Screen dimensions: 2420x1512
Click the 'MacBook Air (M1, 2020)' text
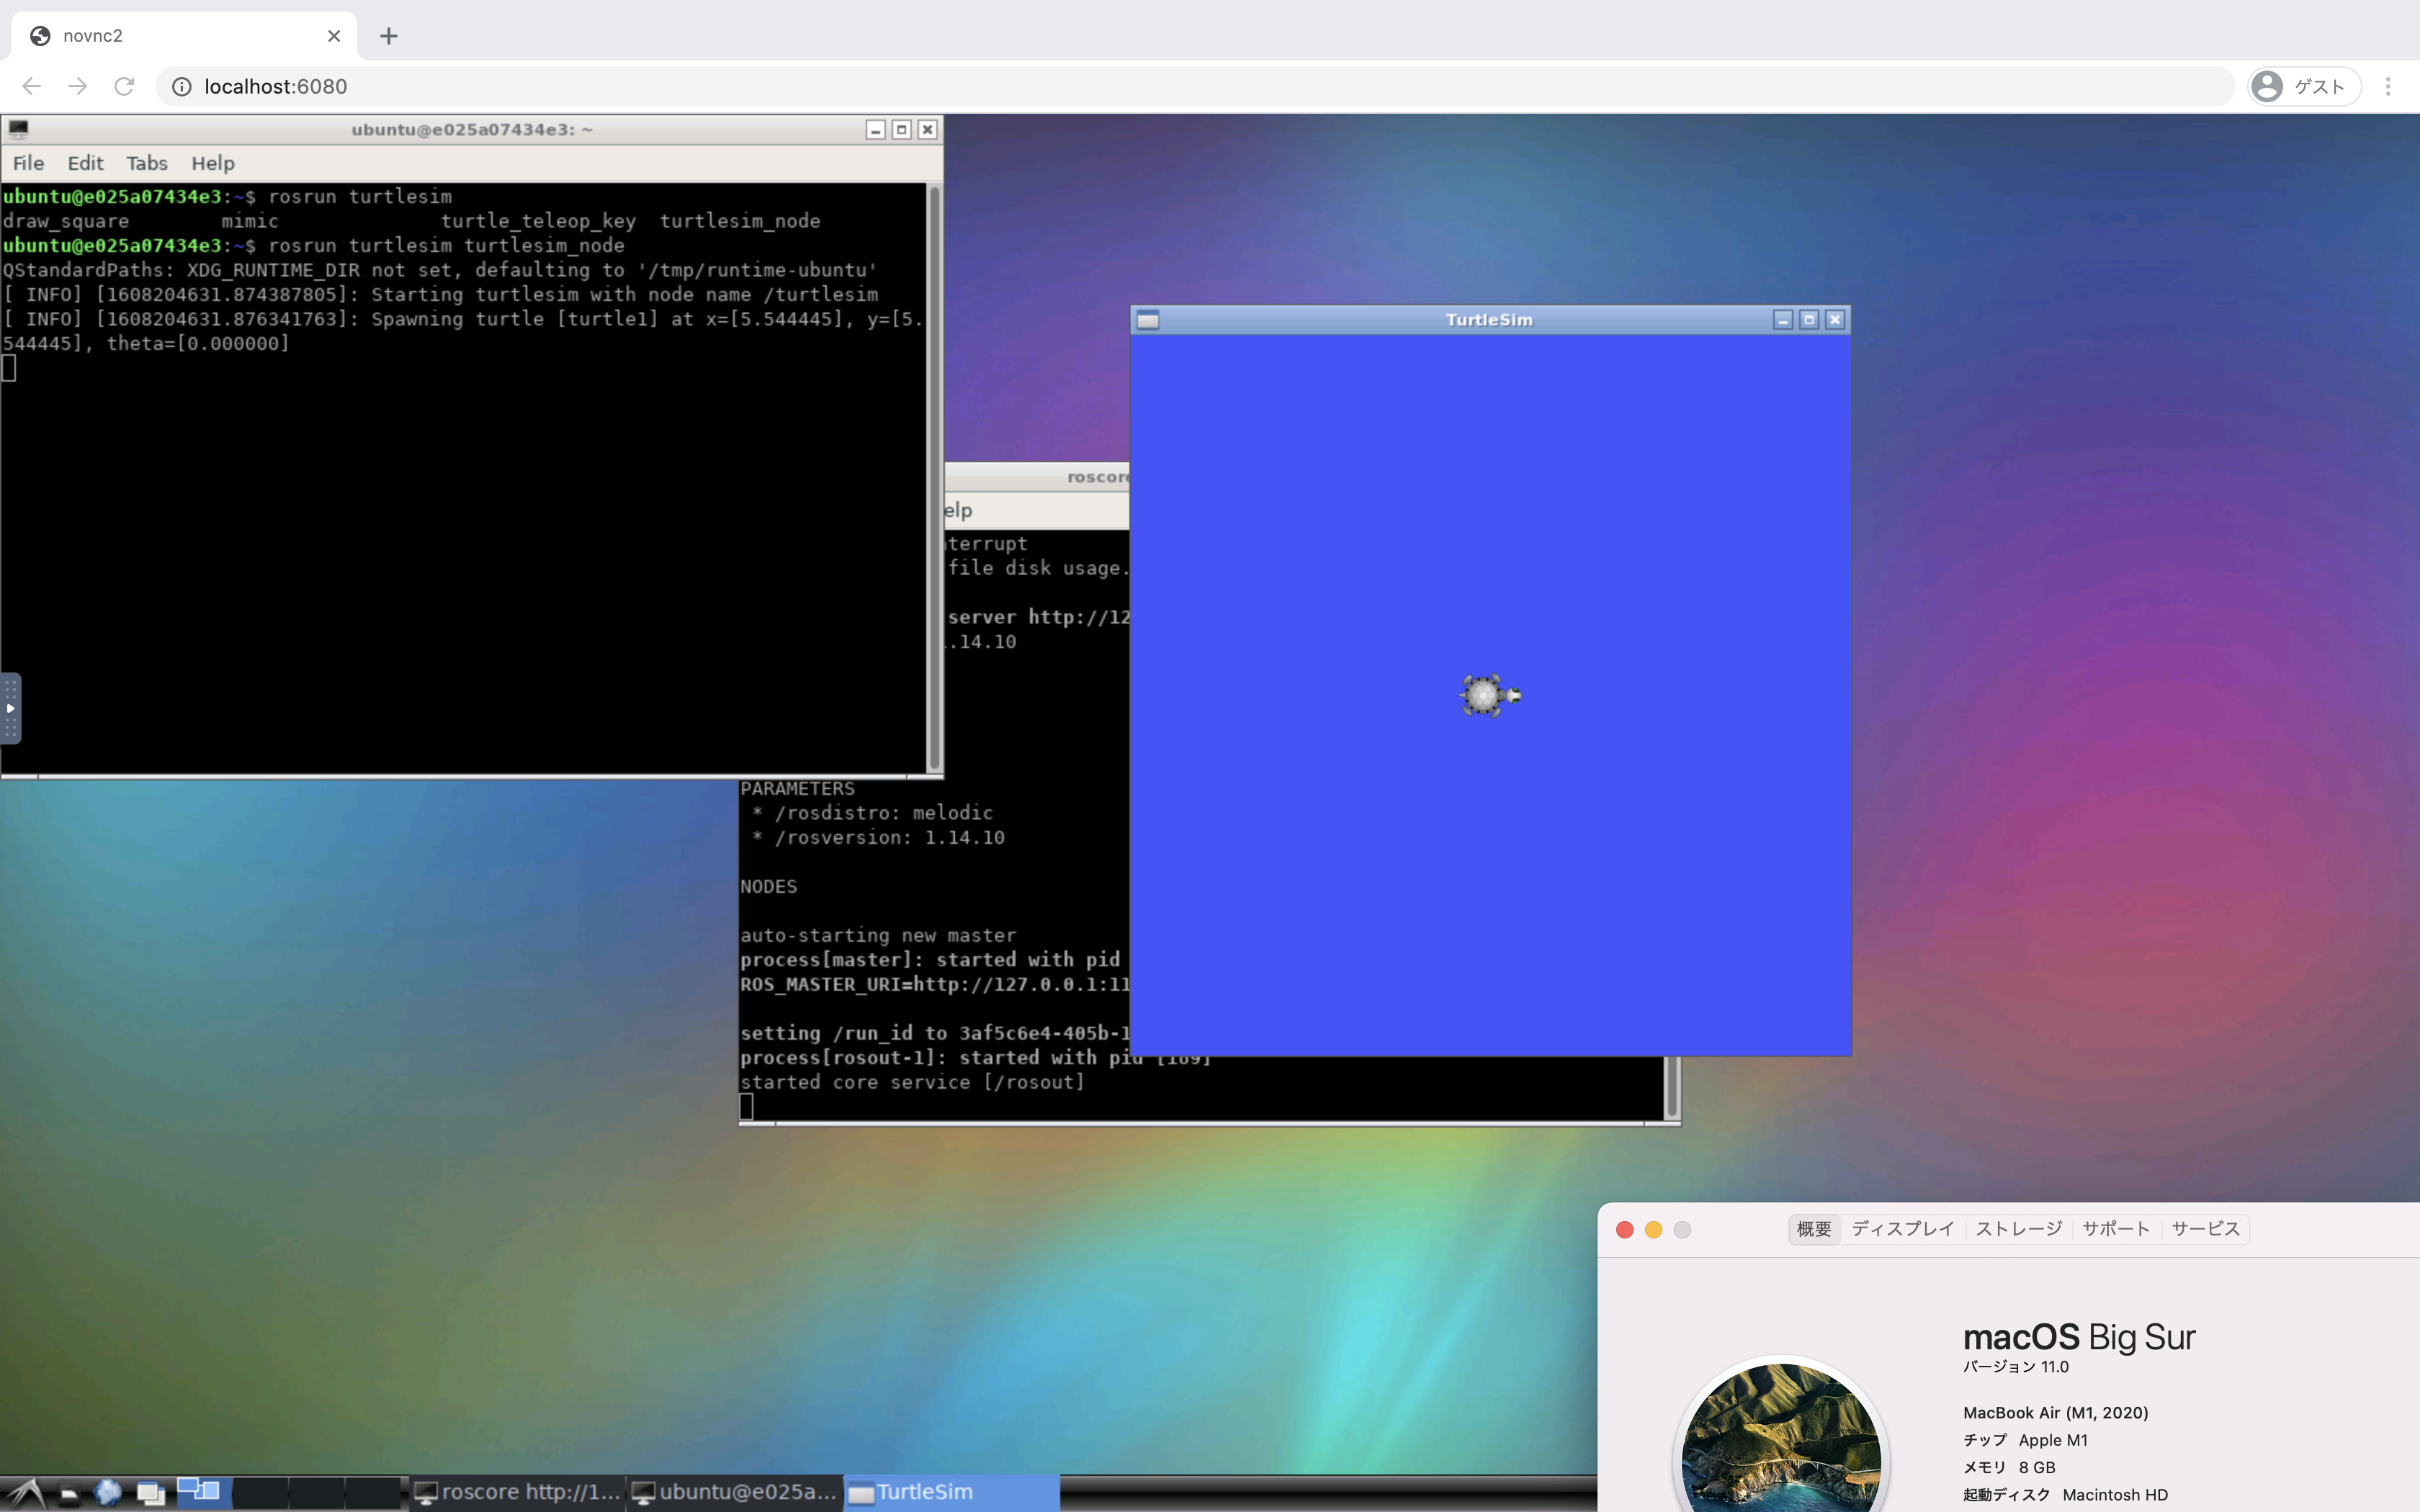2056,1413
